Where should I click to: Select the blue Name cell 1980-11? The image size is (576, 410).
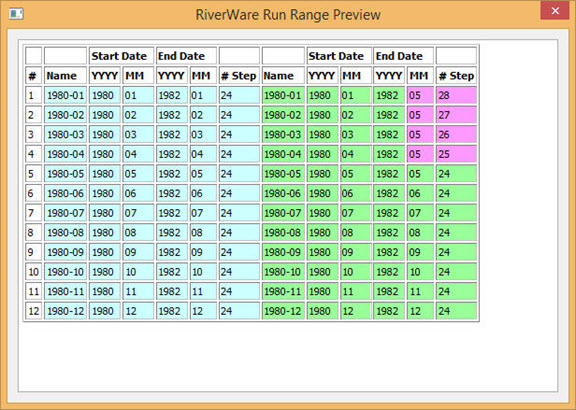[65, 291]
